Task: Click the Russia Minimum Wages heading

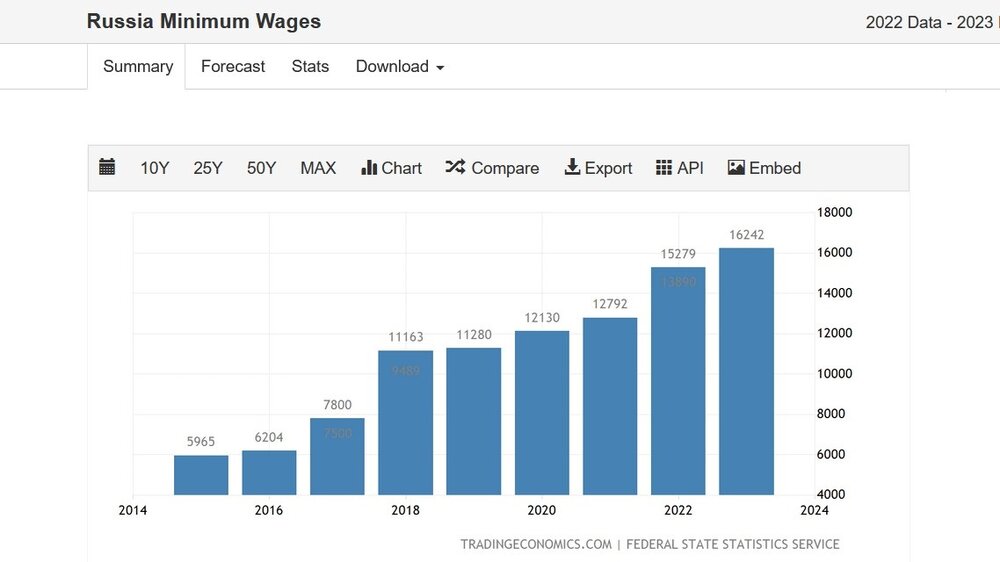Action: pyautogui.click(x=204, y=21)
